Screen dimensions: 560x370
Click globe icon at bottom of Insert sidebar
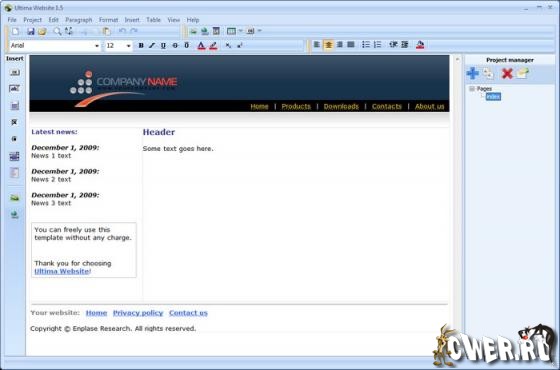[x=15, y=214]
